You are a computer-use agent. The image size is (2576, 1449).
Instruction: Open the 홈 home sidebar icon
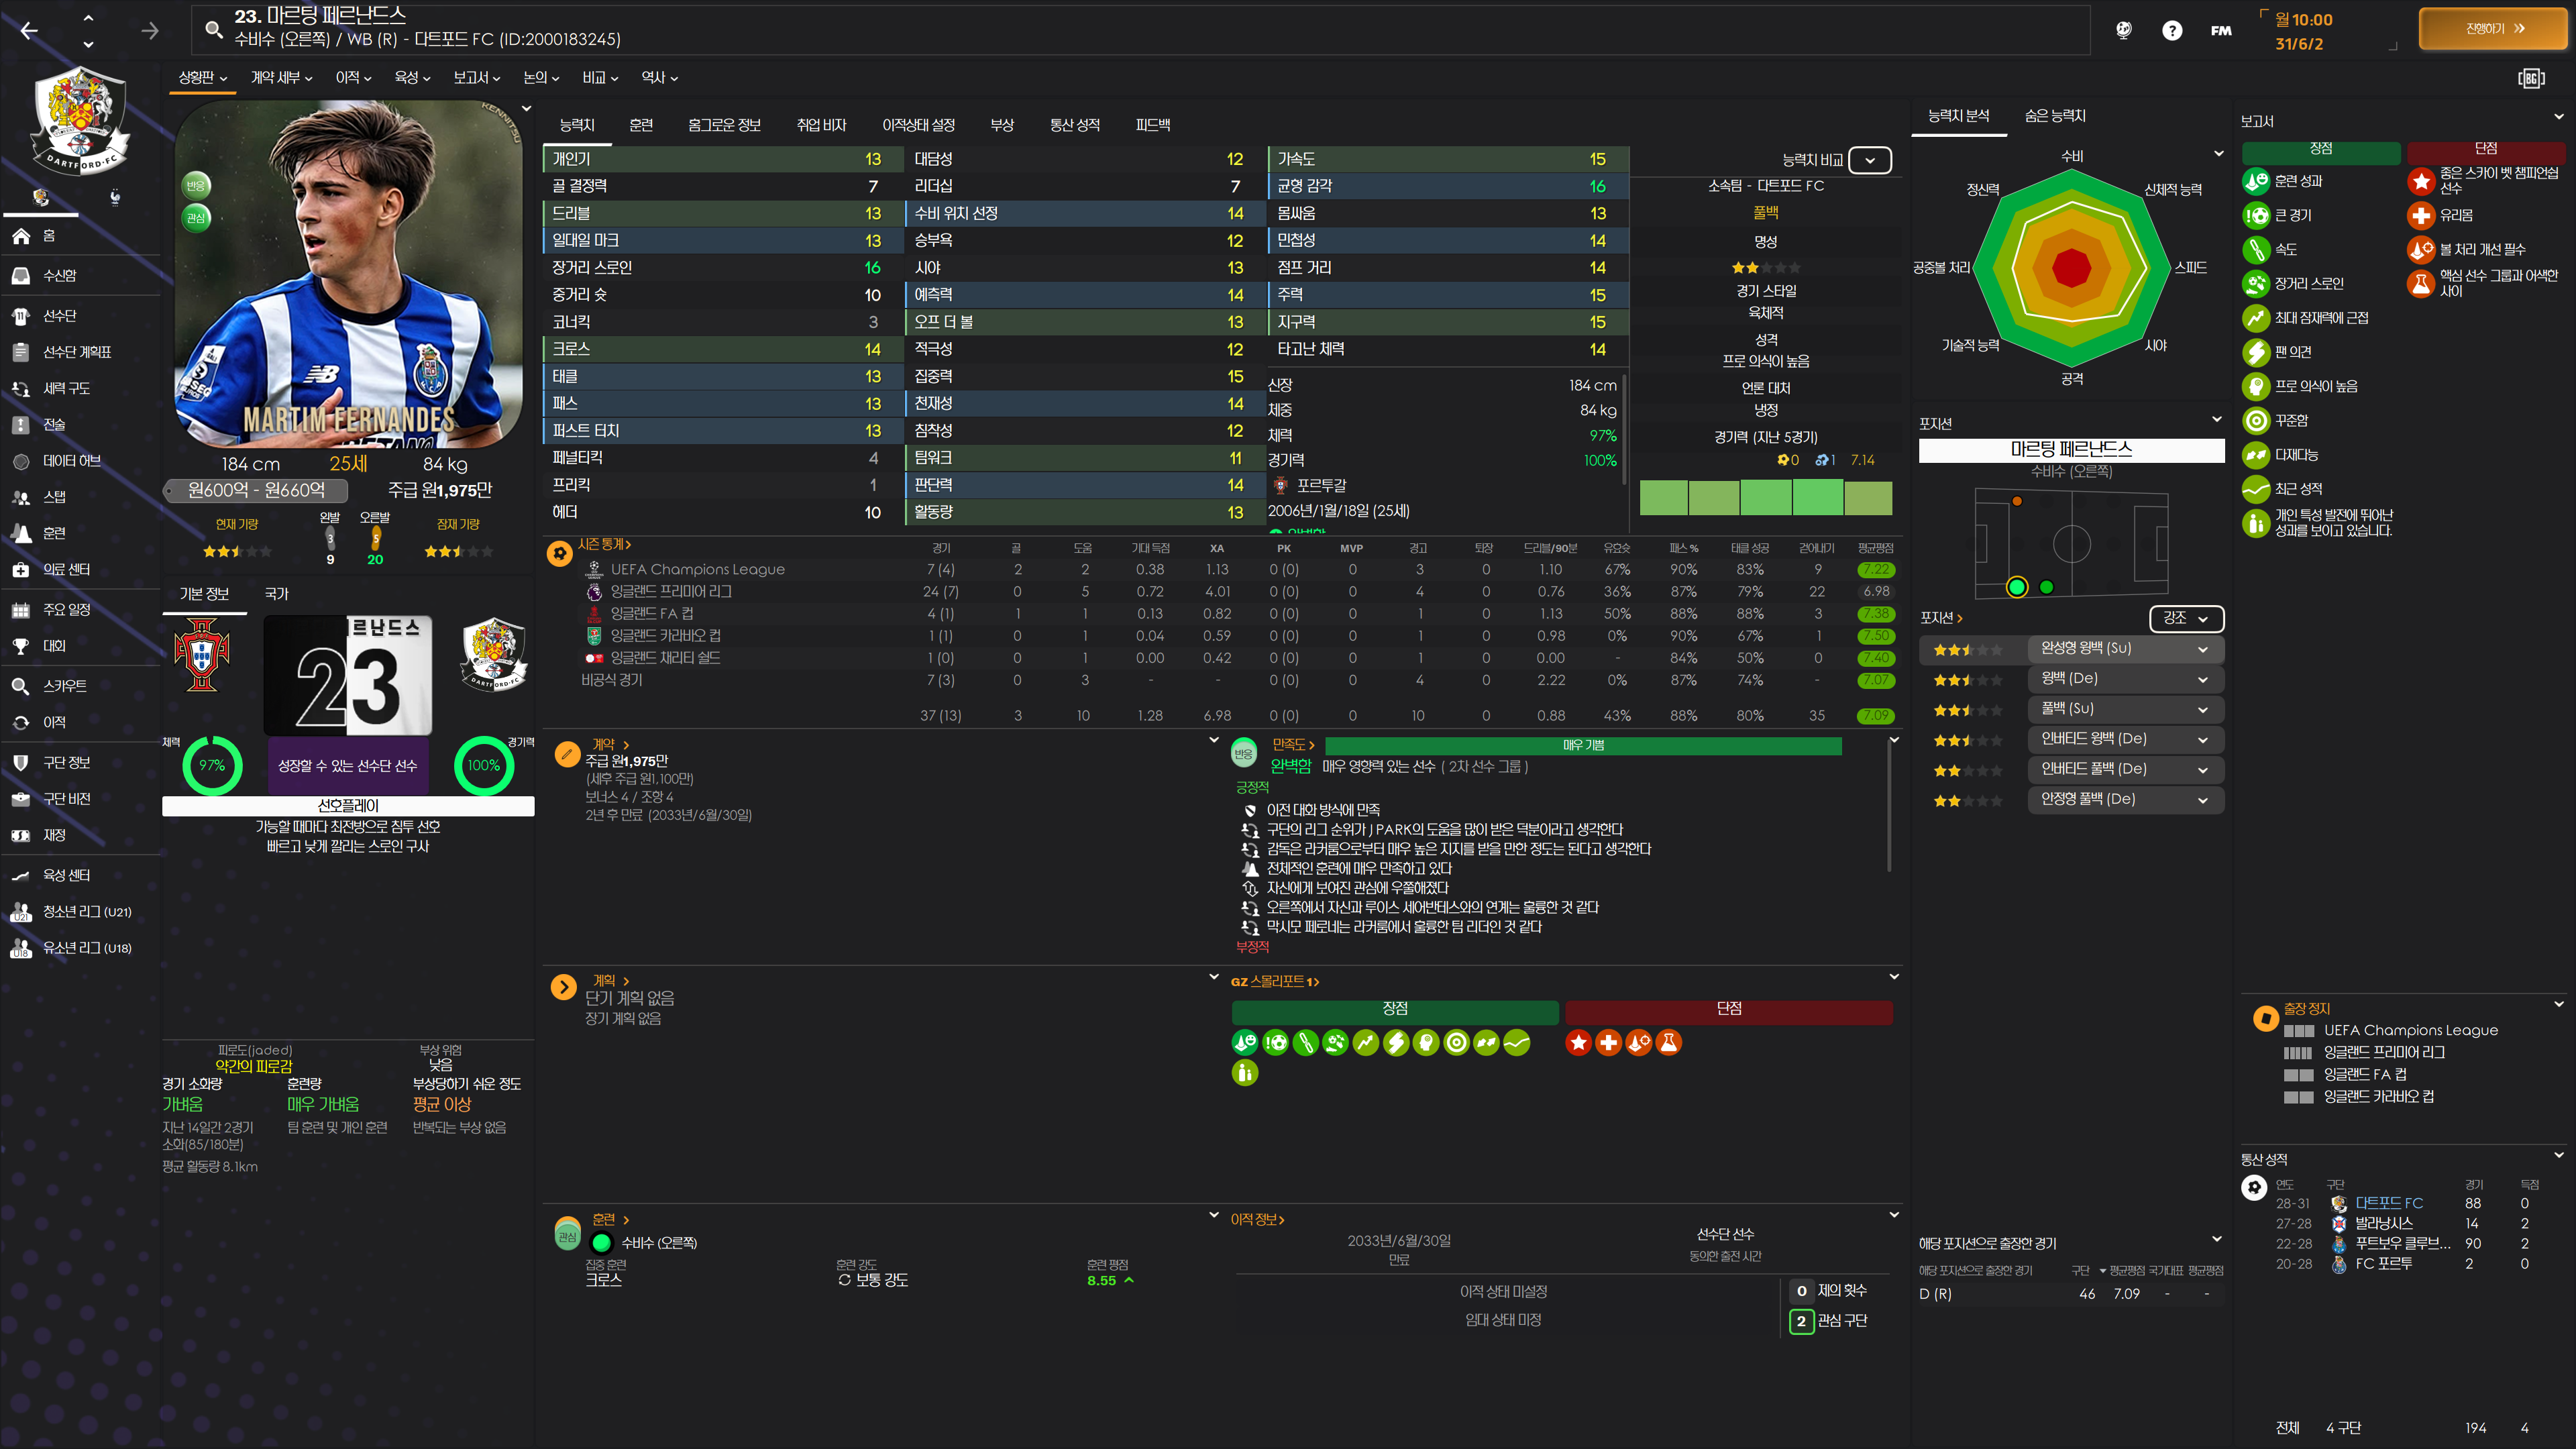pyautogui.click(x=21, y=236)
